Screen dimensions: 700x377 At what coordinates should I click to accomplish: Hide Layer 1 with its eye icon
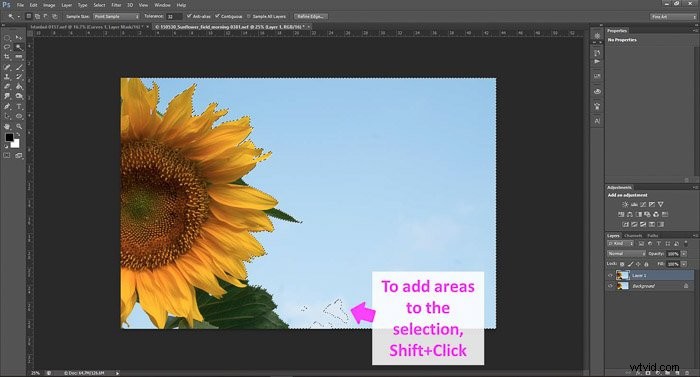click(610, 276)
